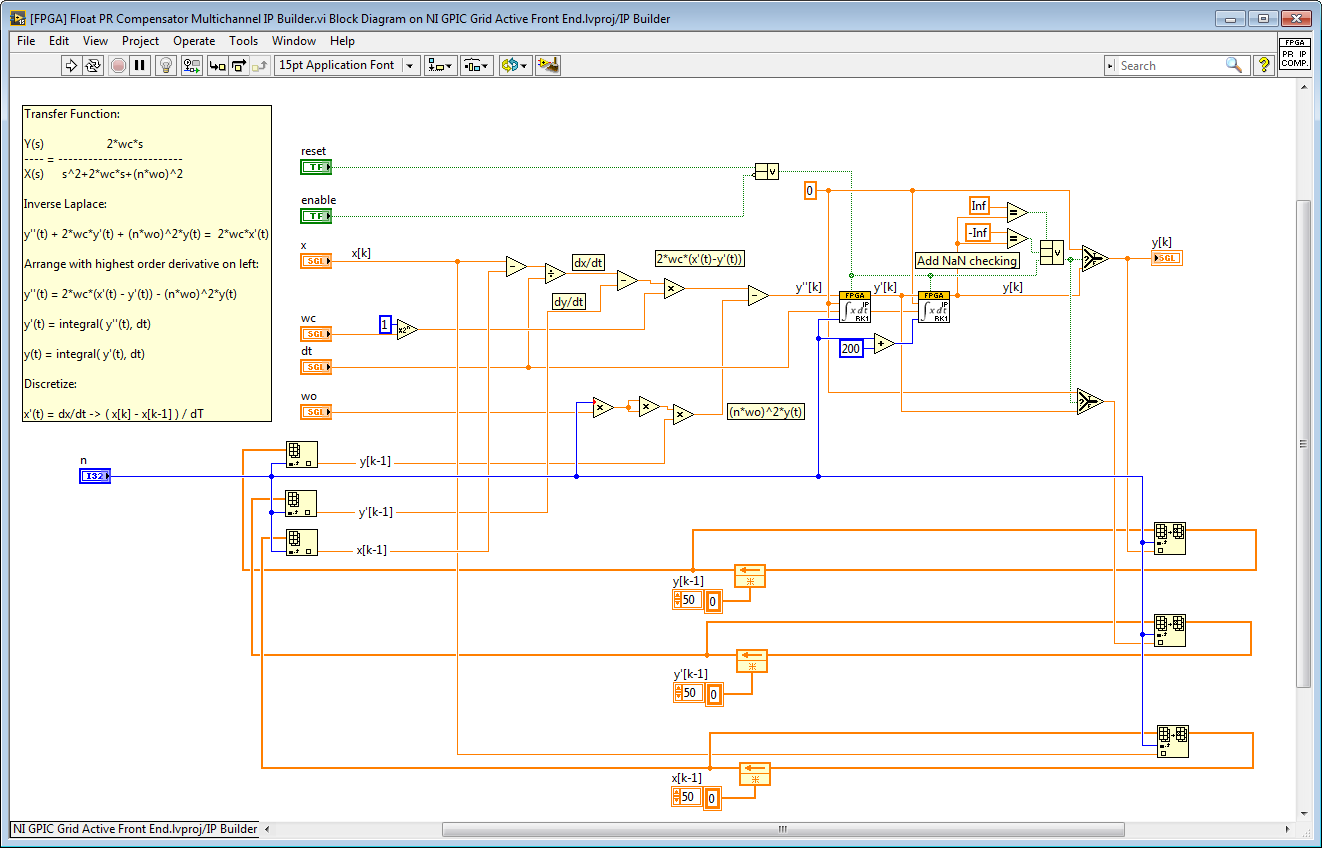Image resolution: width=1322 pixels, height=848 pixels.
Task: Click the (n*wo)^2*y(t) label
Action: coord(766,411)
